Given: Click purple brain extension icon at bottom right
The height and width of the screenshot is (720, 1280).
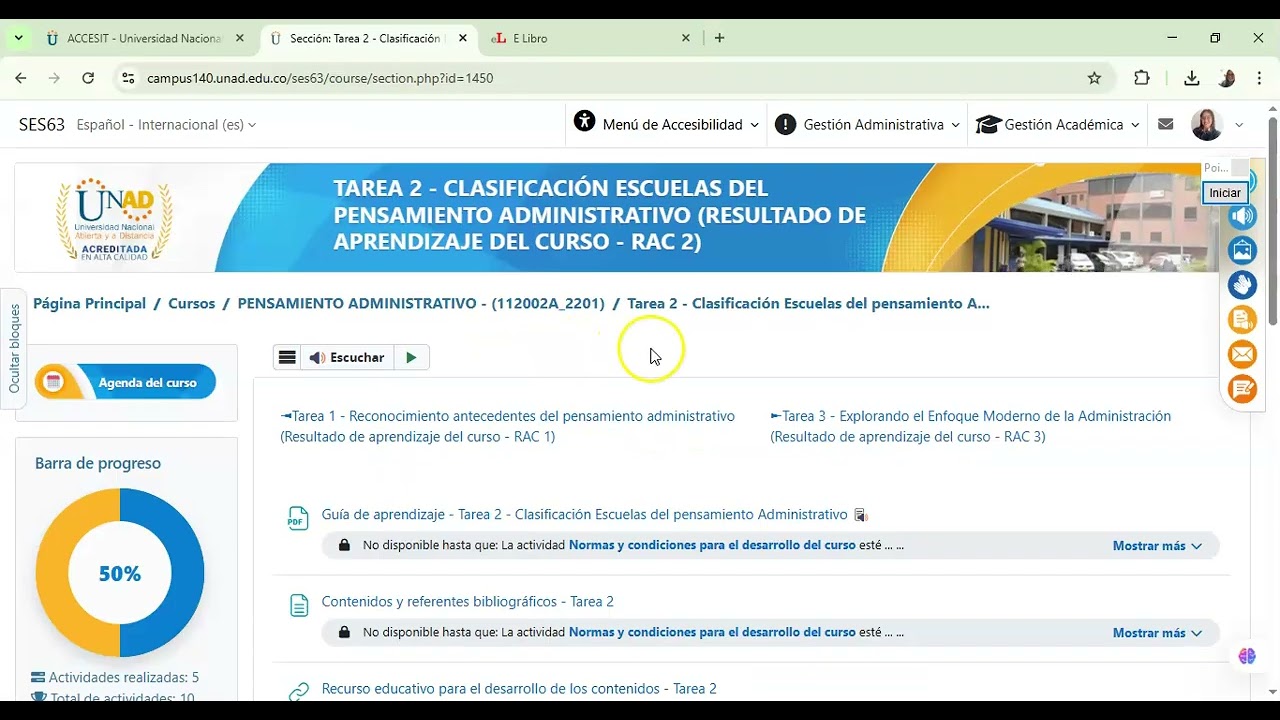Looking at the screenshot, I should point(1246,656).
